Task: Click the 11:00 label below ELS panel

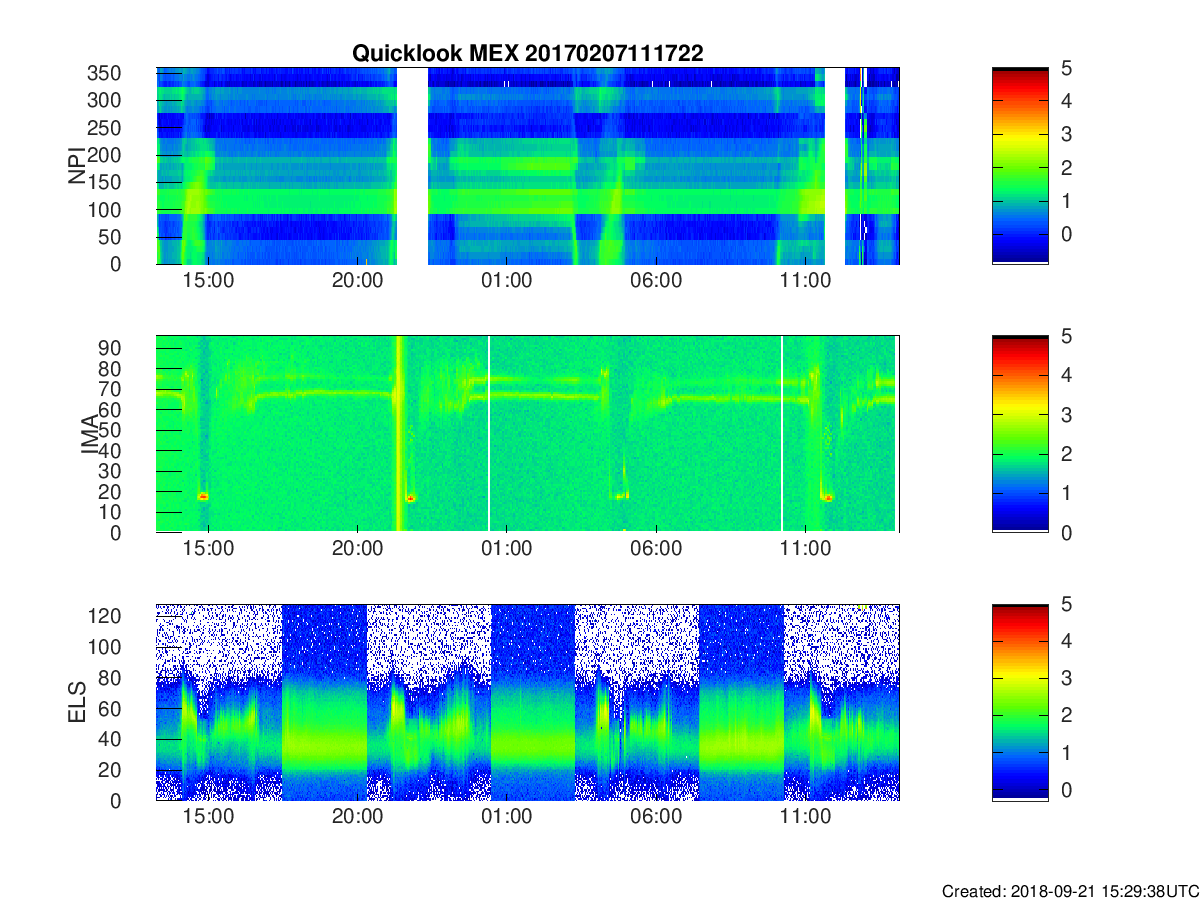Action: pos(805,817)
